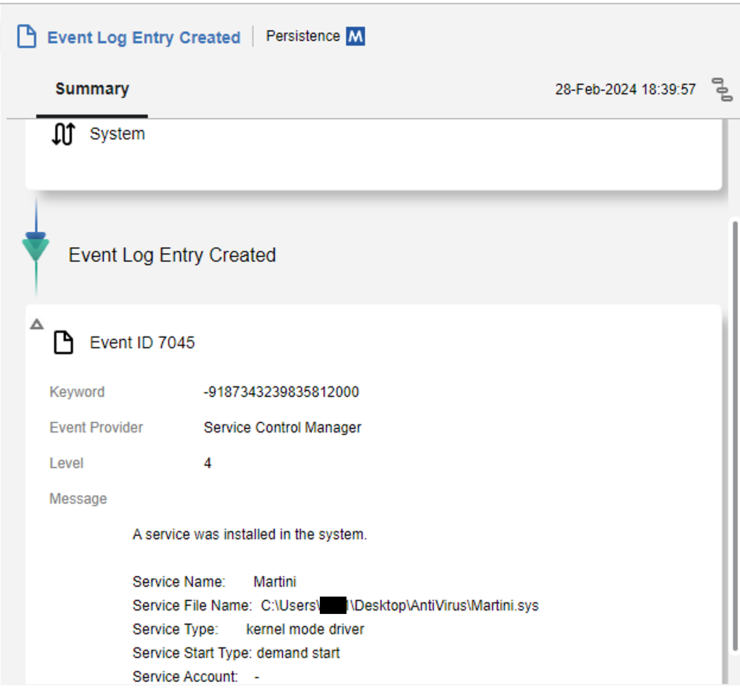
Task: Click the System up-down arrows icon
Action: tap(63, 134)
